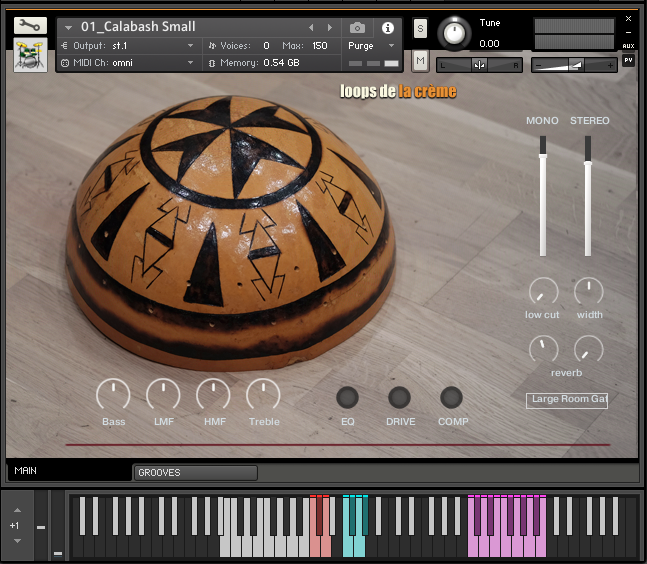Open the MIDI Ch omni dropdown
The width and height of the screenshot is (647, 564).
click(128, 63)
